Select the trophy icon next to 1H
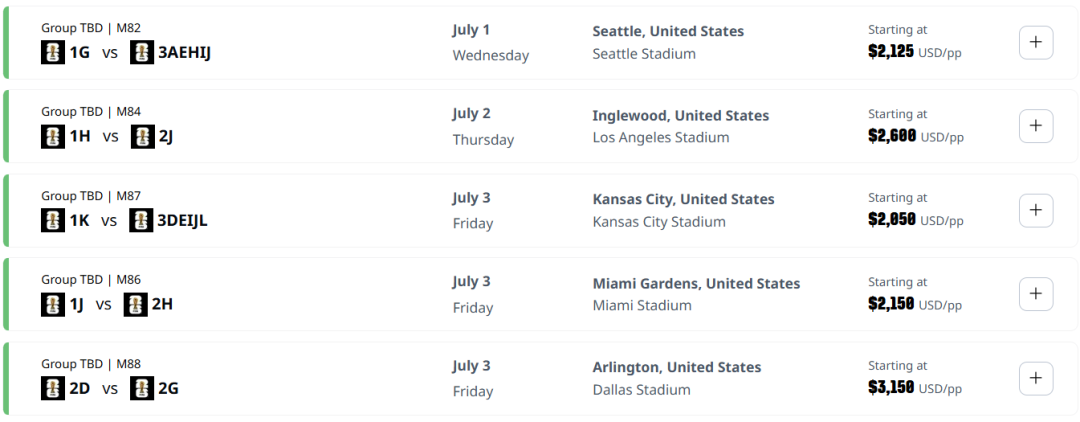Viewport: 1080px width, 422px height. pos(53,136)
